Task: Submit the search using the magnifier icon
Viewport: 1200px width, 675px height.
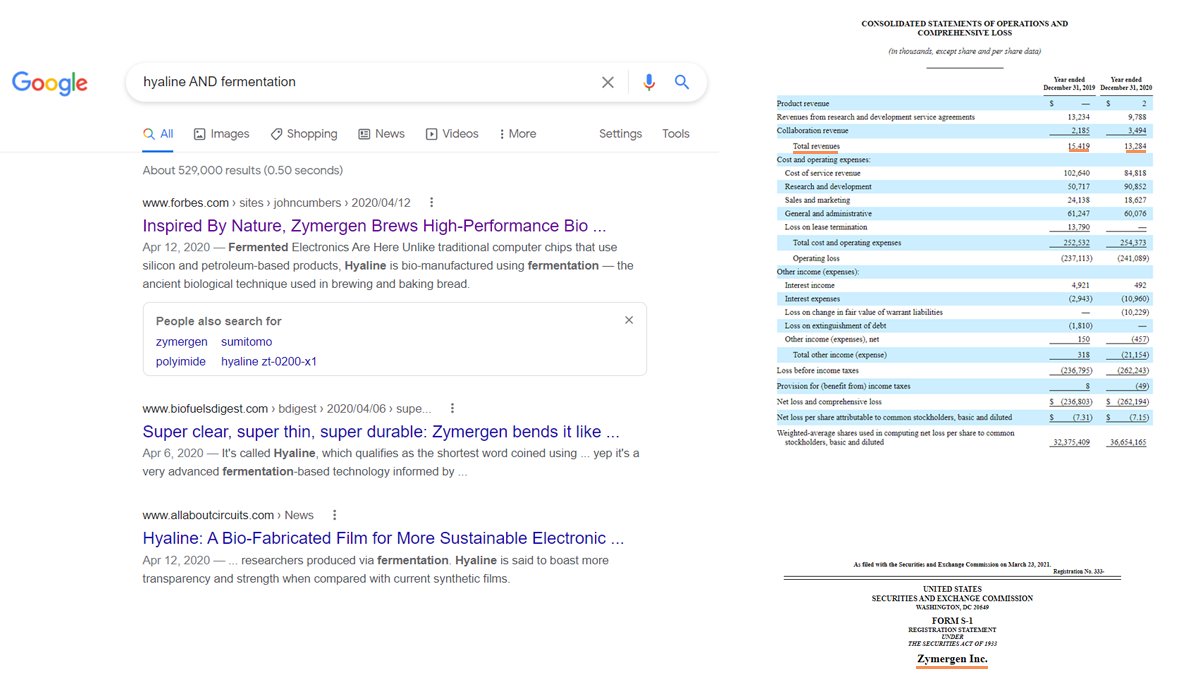Action: tap(682, 82)
